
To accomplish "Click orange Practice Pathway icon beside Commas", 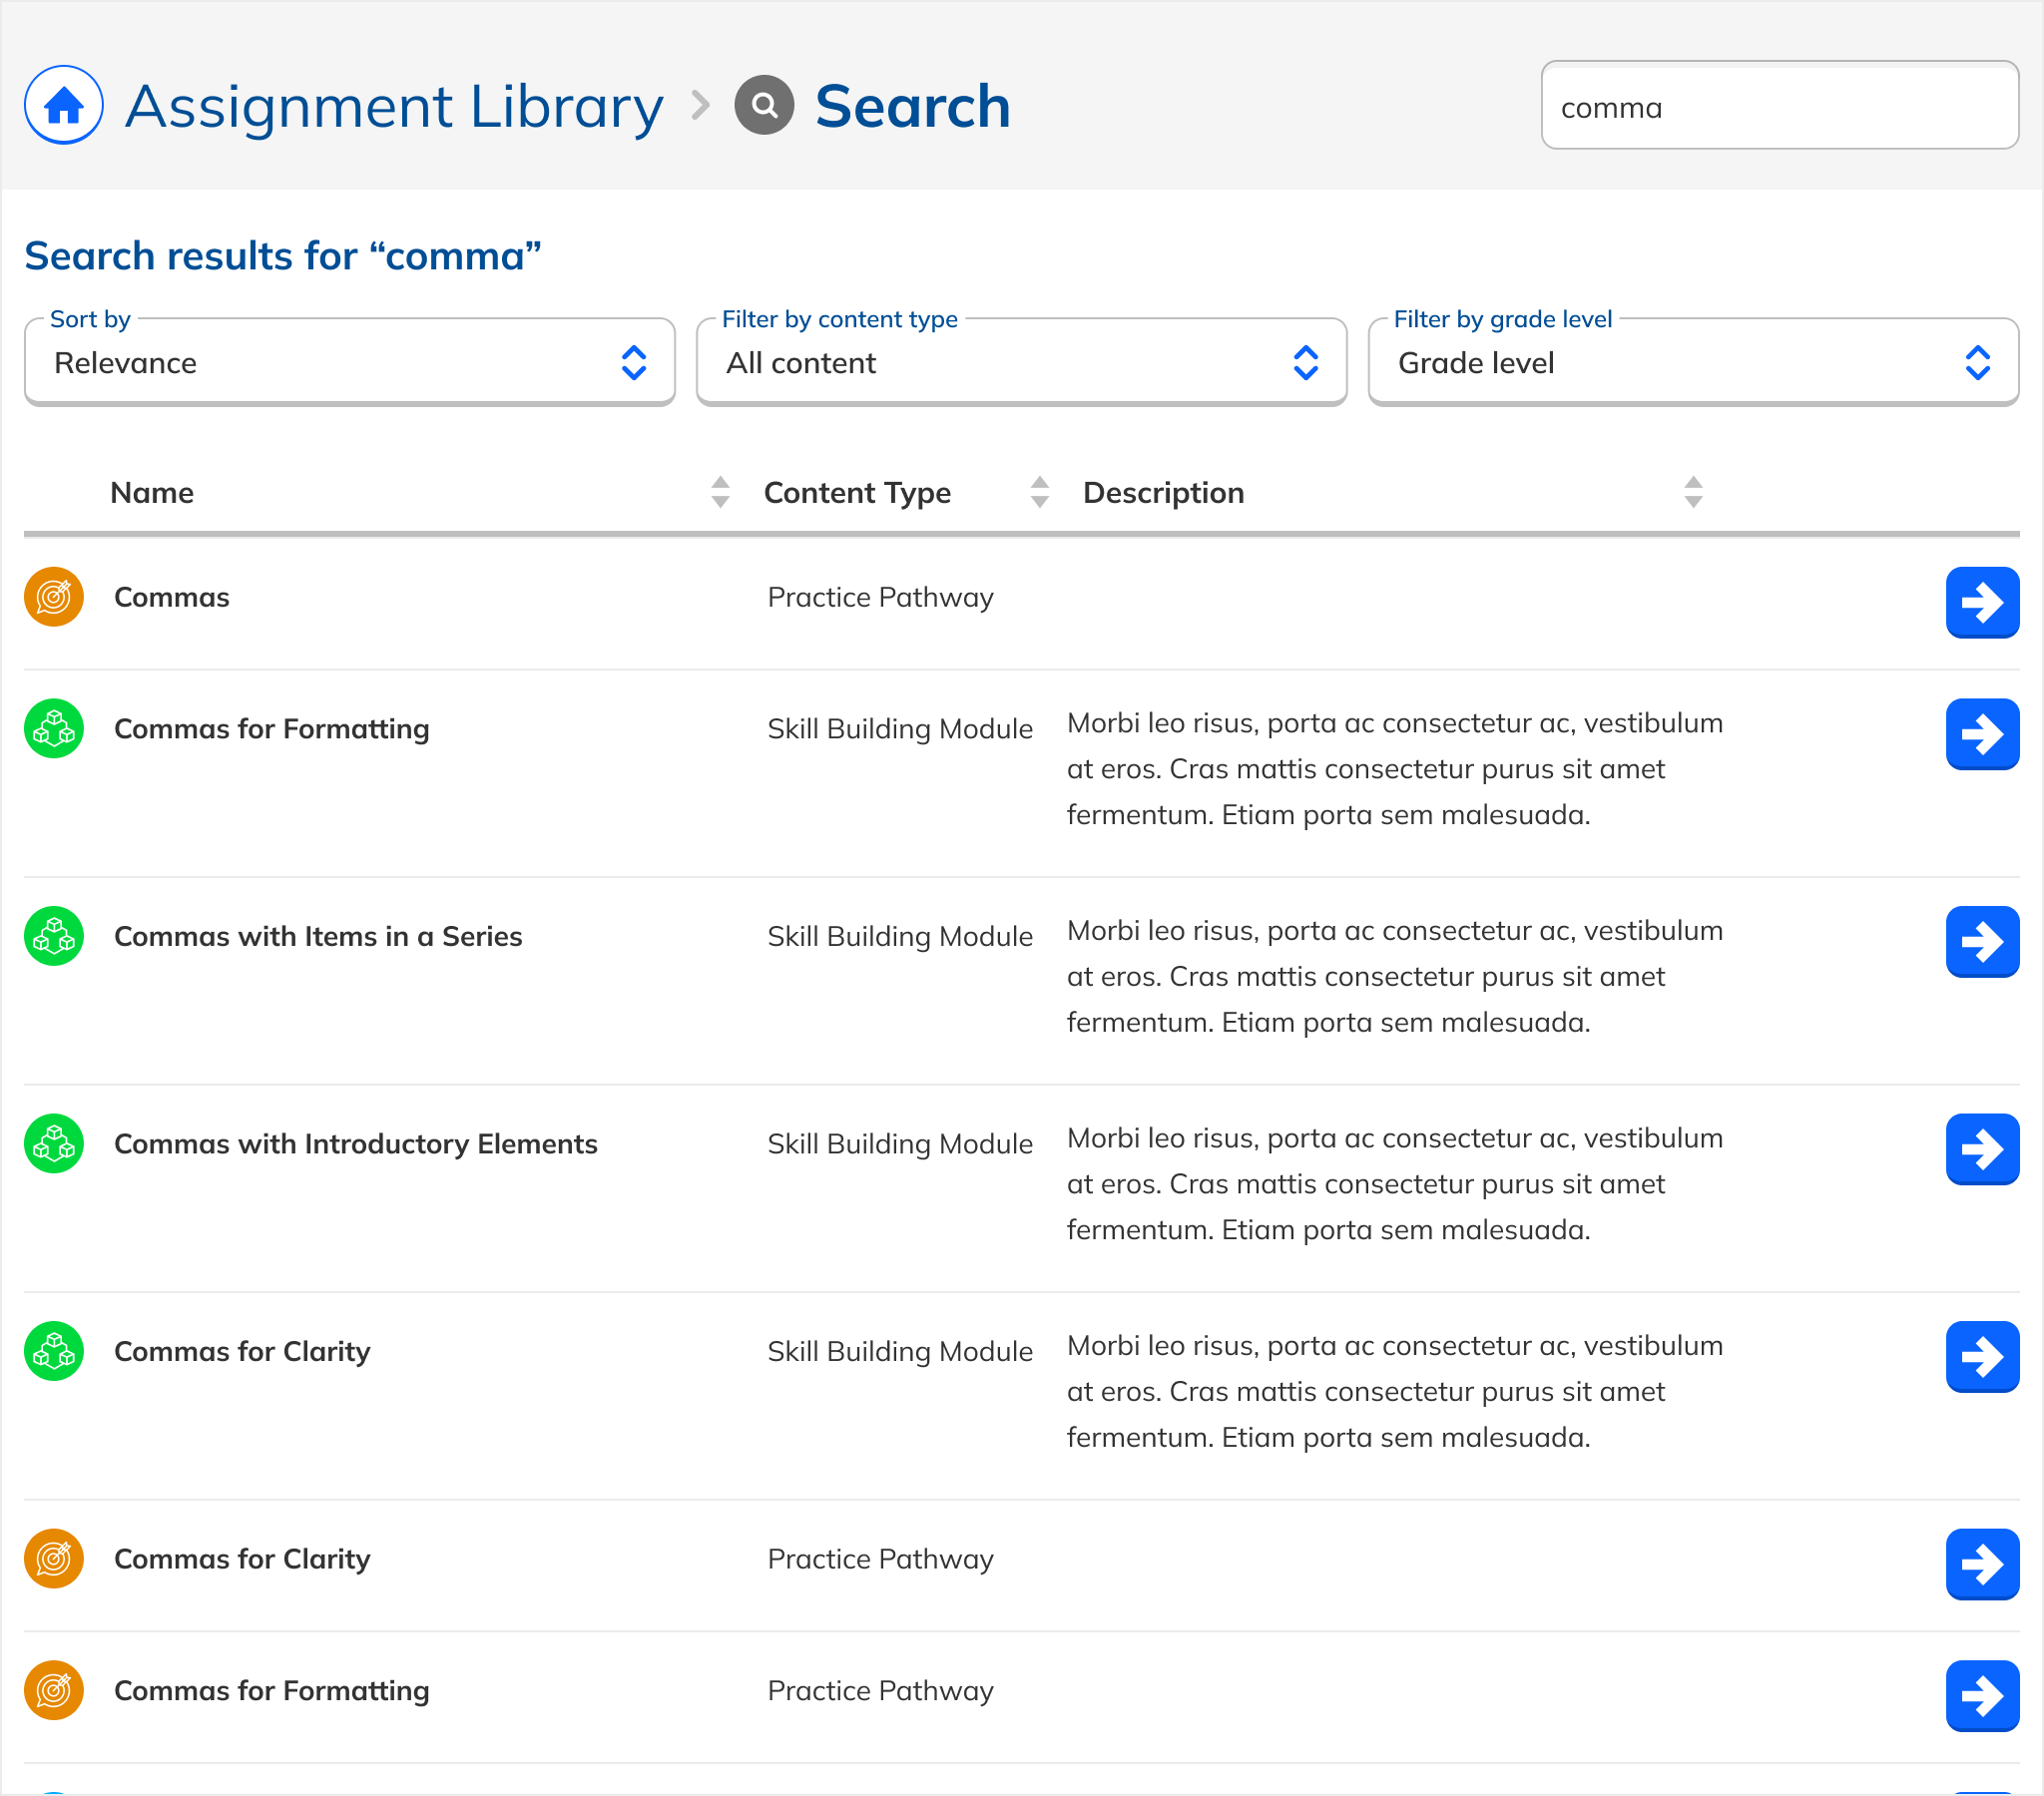I will (54, 597).
